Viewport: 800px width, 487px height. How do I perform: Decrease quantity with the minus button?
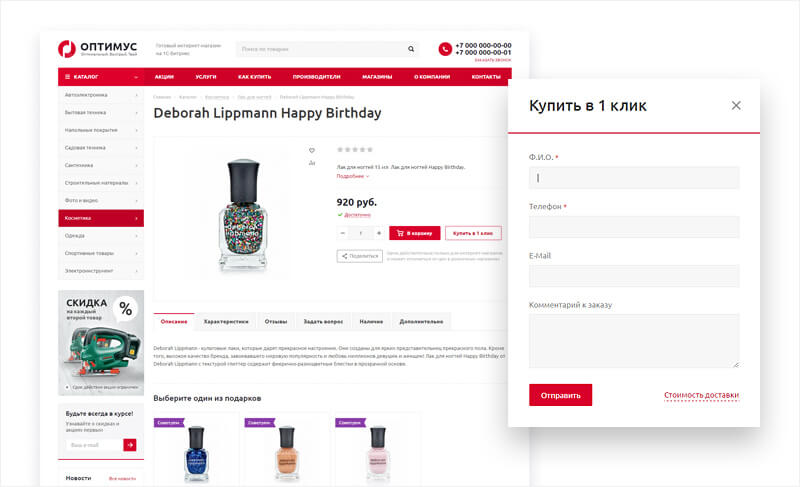343,233
